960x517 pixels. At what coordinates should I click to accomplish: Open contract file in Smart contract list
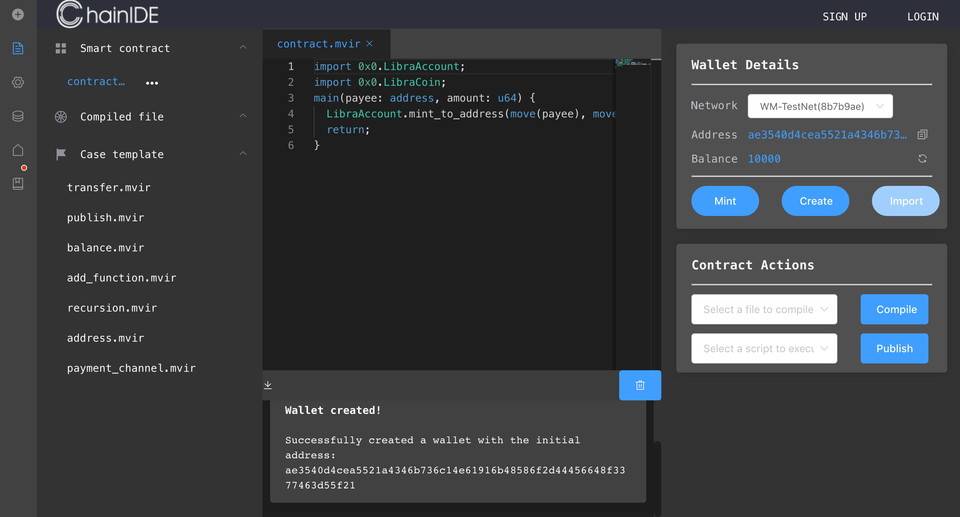point(96,81)
